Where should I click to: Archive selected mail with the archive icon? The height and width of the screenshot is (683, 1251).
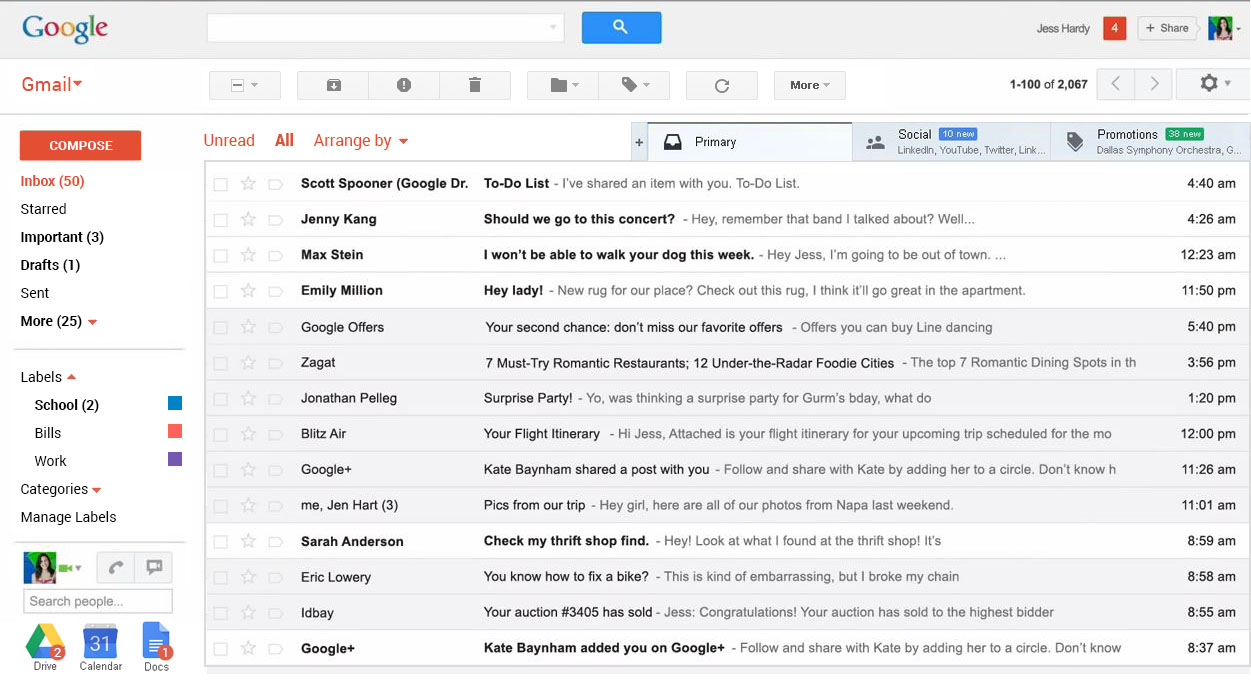click(333, 85)
